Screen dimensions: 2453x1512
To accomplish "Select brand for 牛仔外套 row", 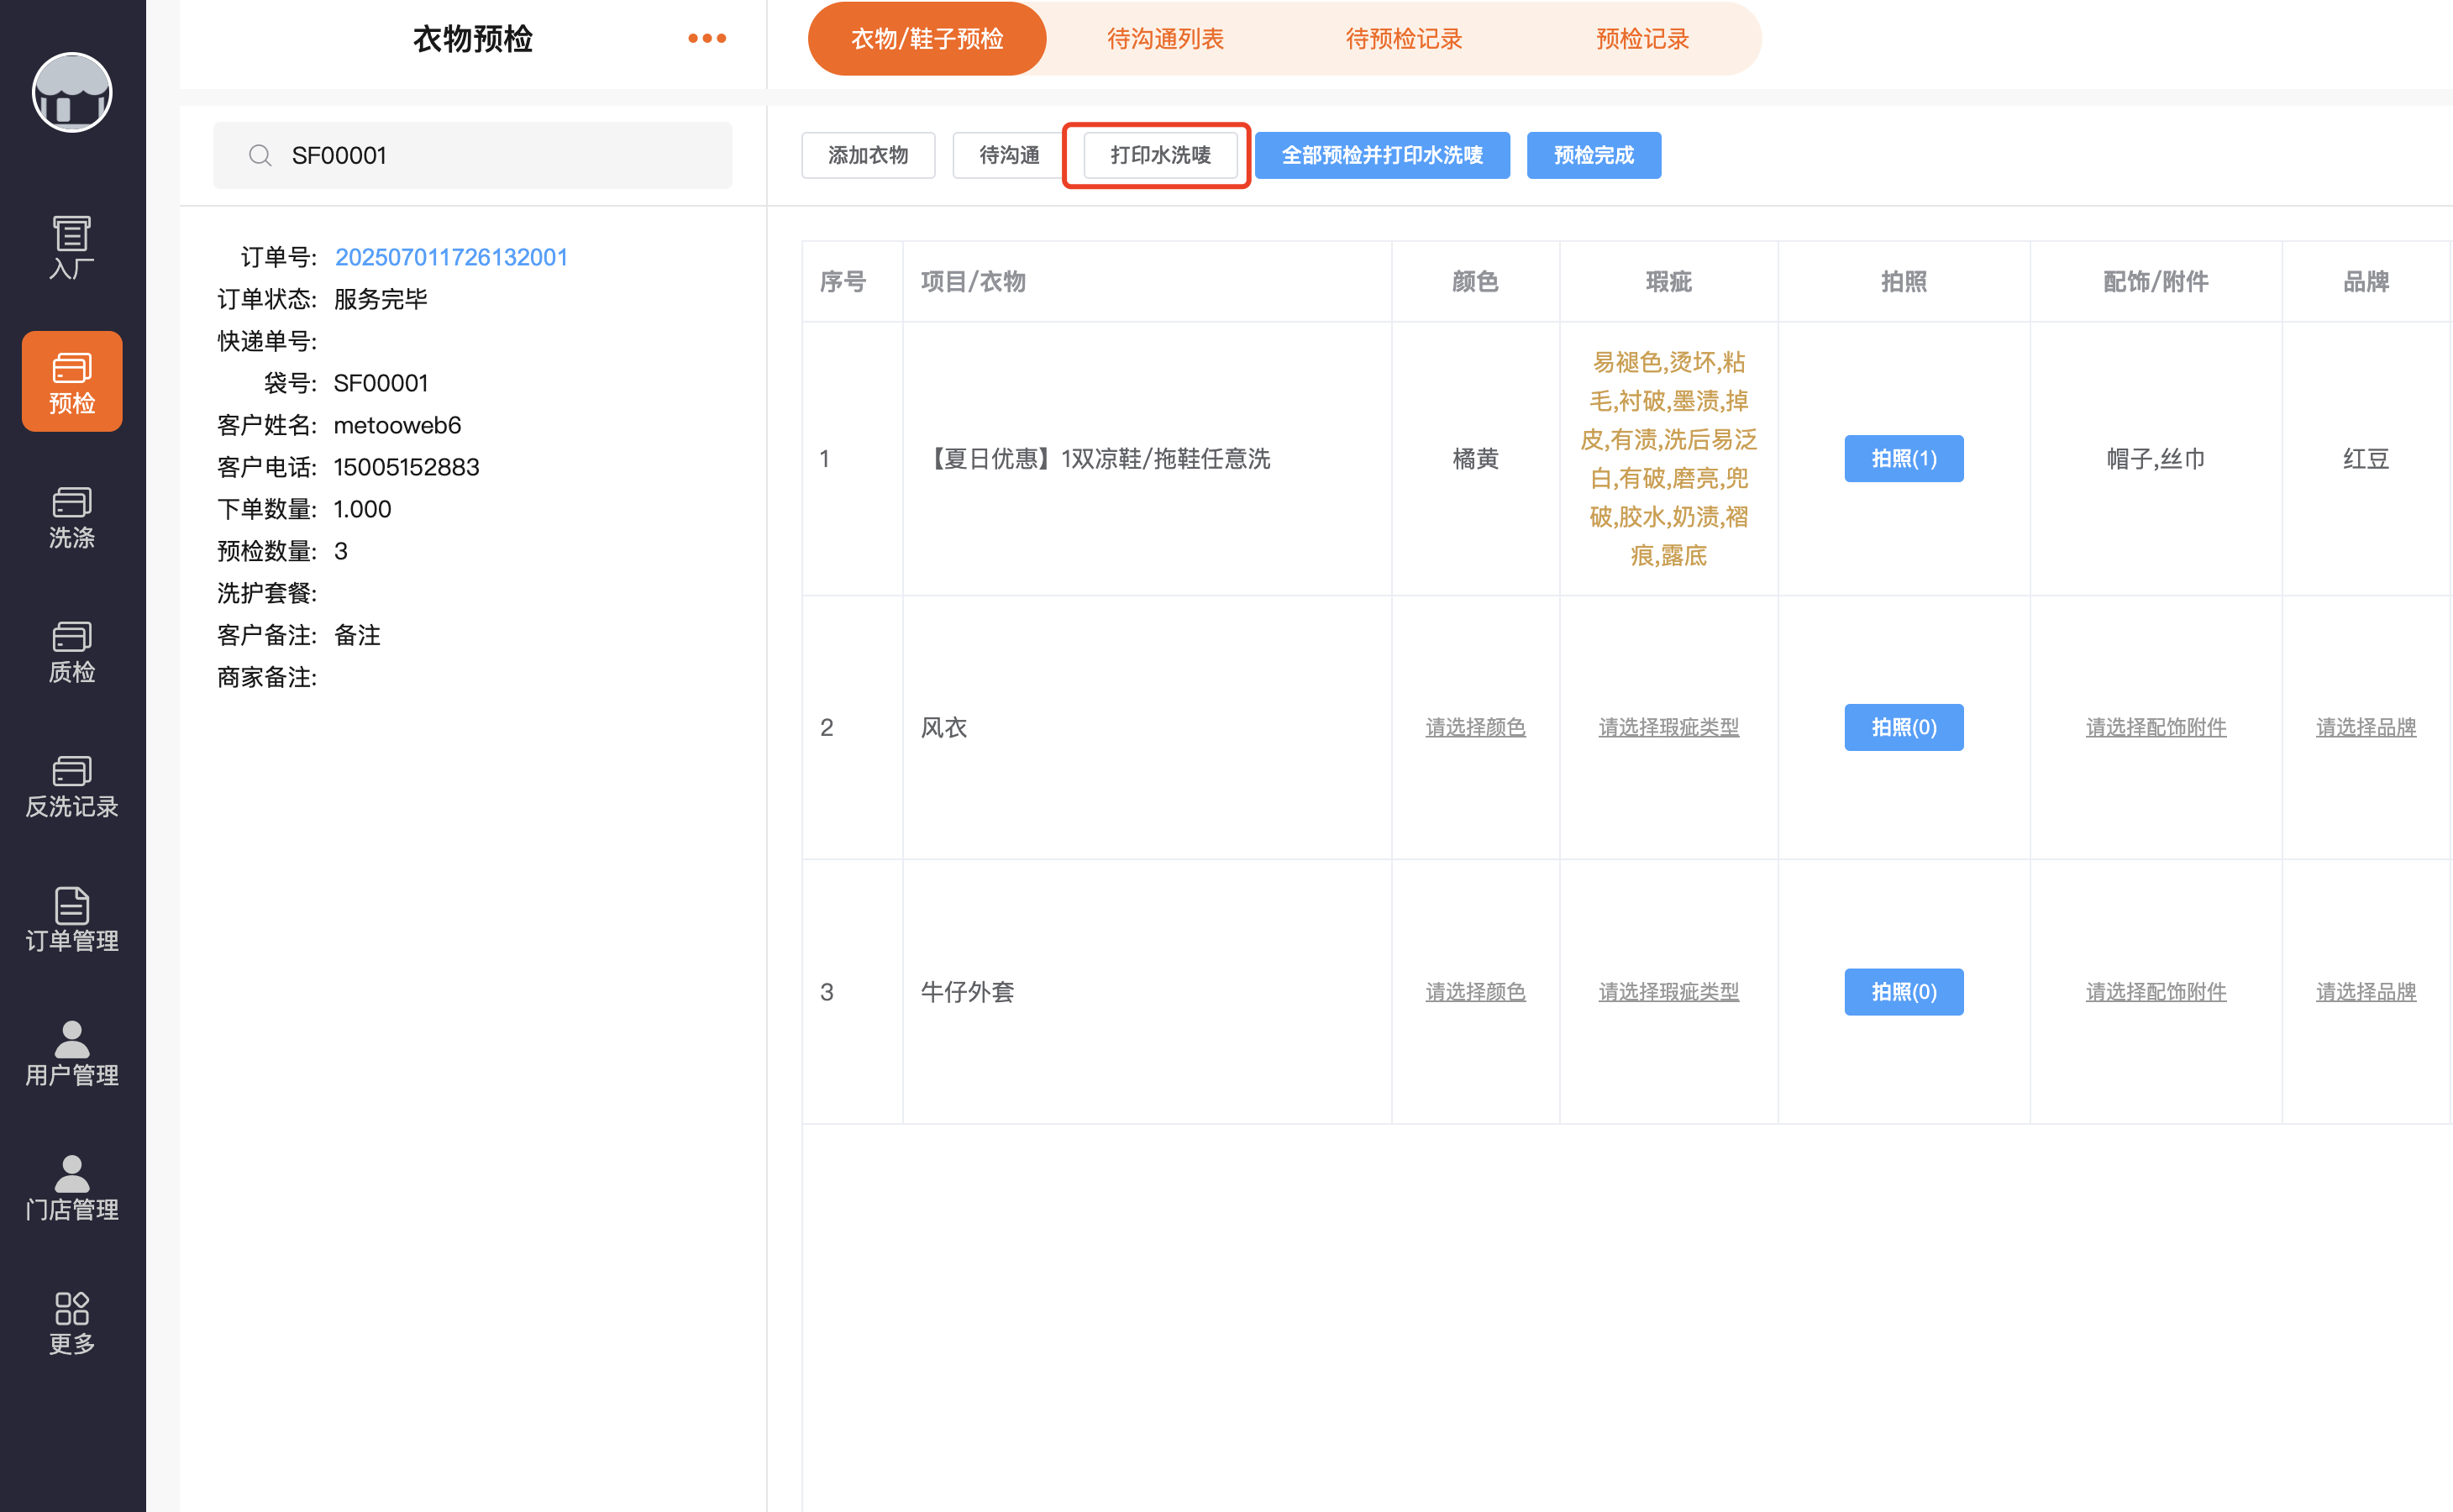I will tap(2365, 991).
